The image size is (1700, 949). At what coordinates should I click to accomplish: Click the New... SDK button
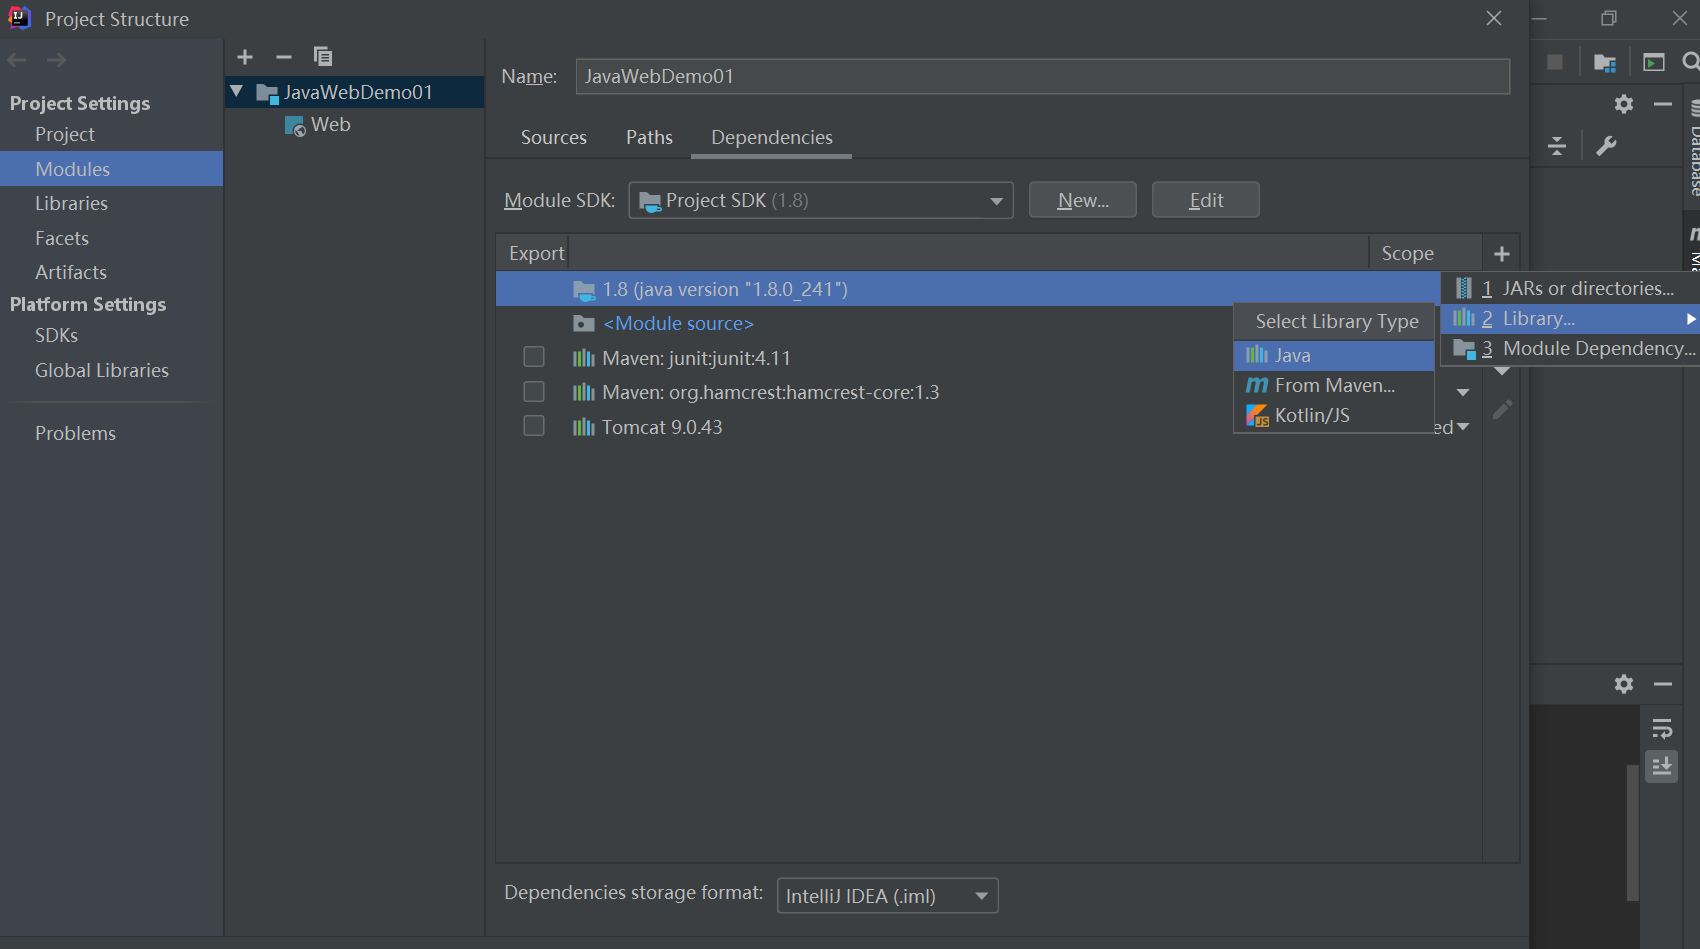tap(1082, 200)
